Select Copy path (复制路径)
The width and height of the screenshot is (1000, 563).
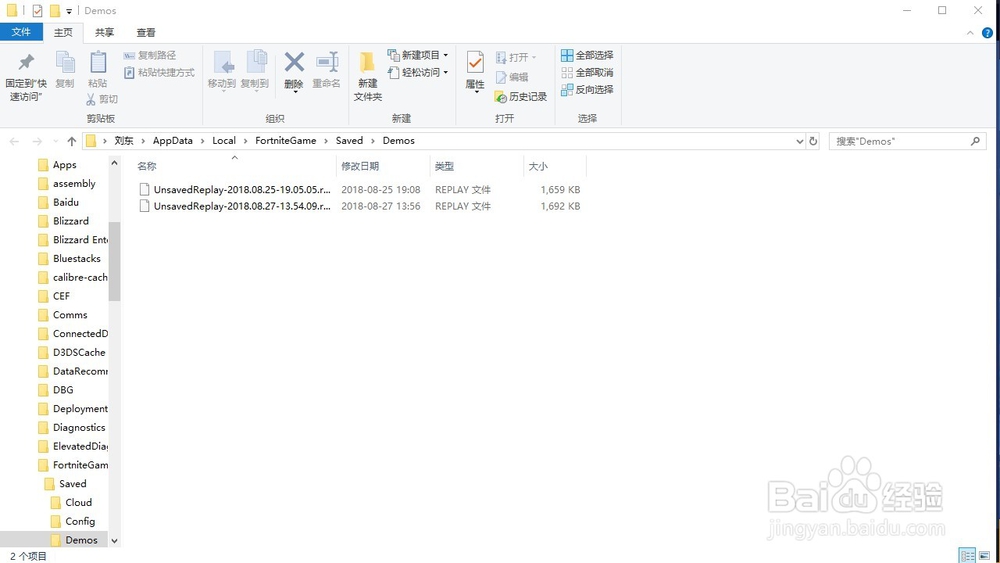150,55
